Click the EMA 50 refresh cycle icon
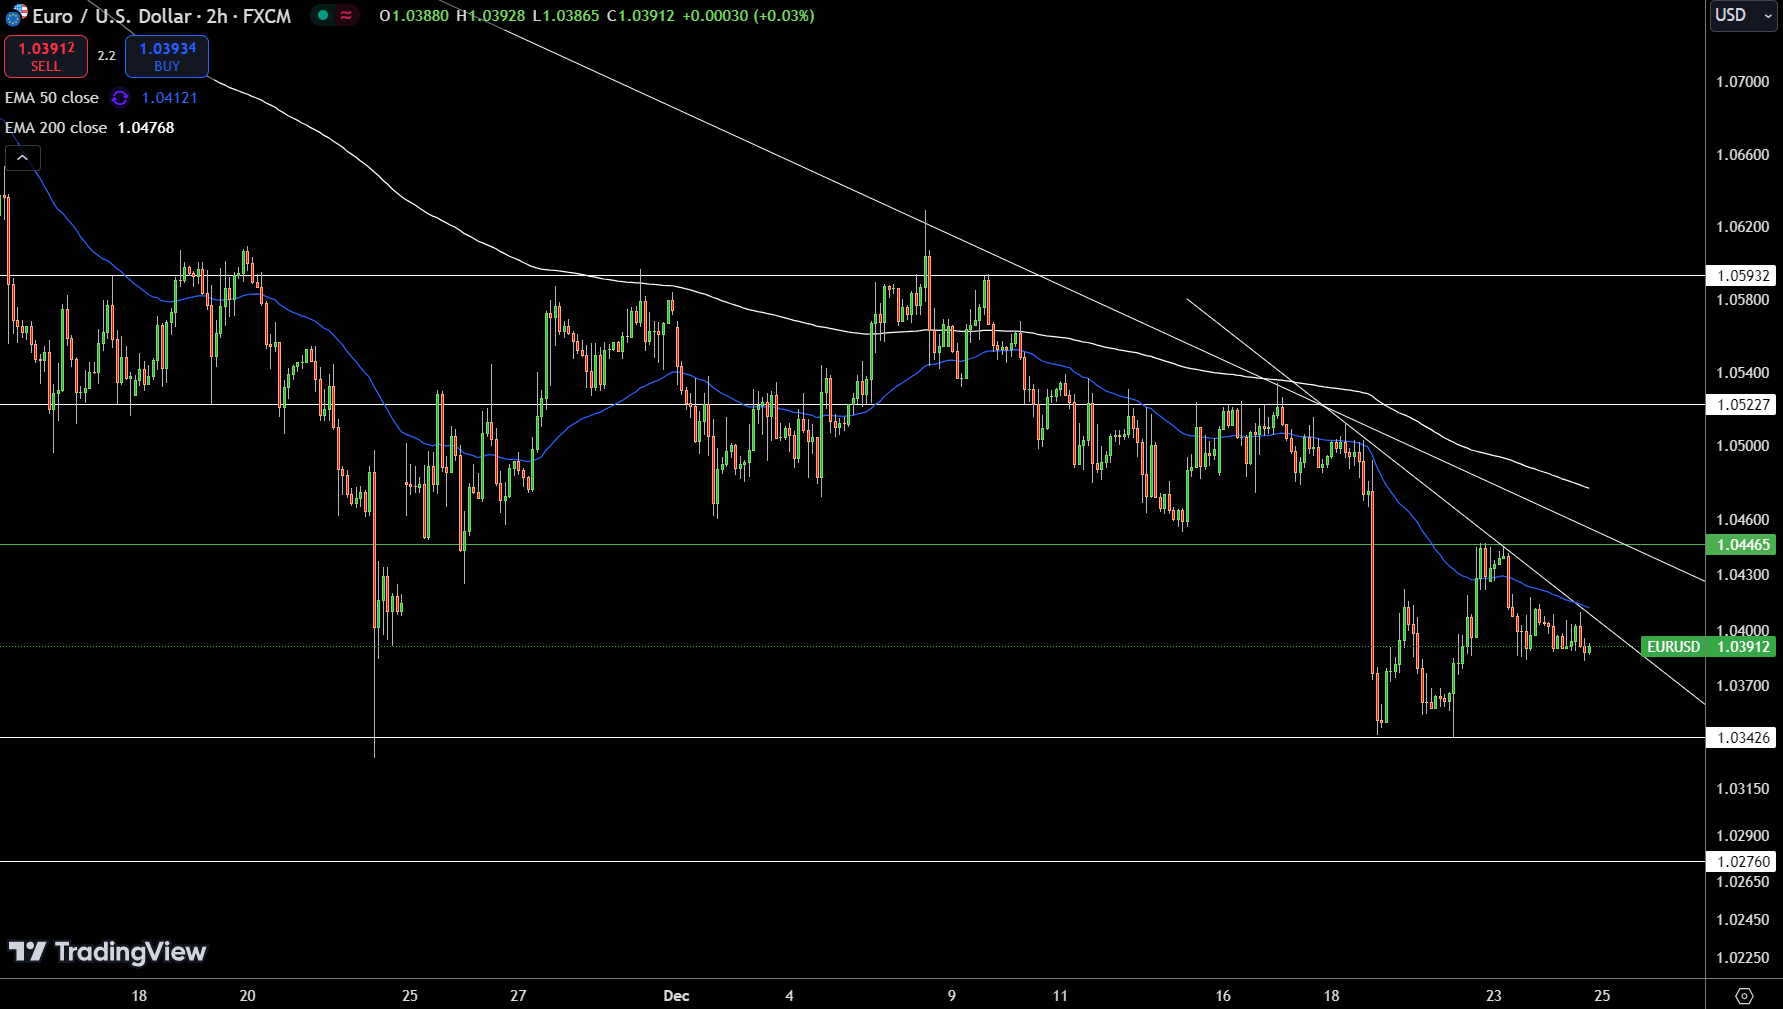 click(x=120, y=98)
